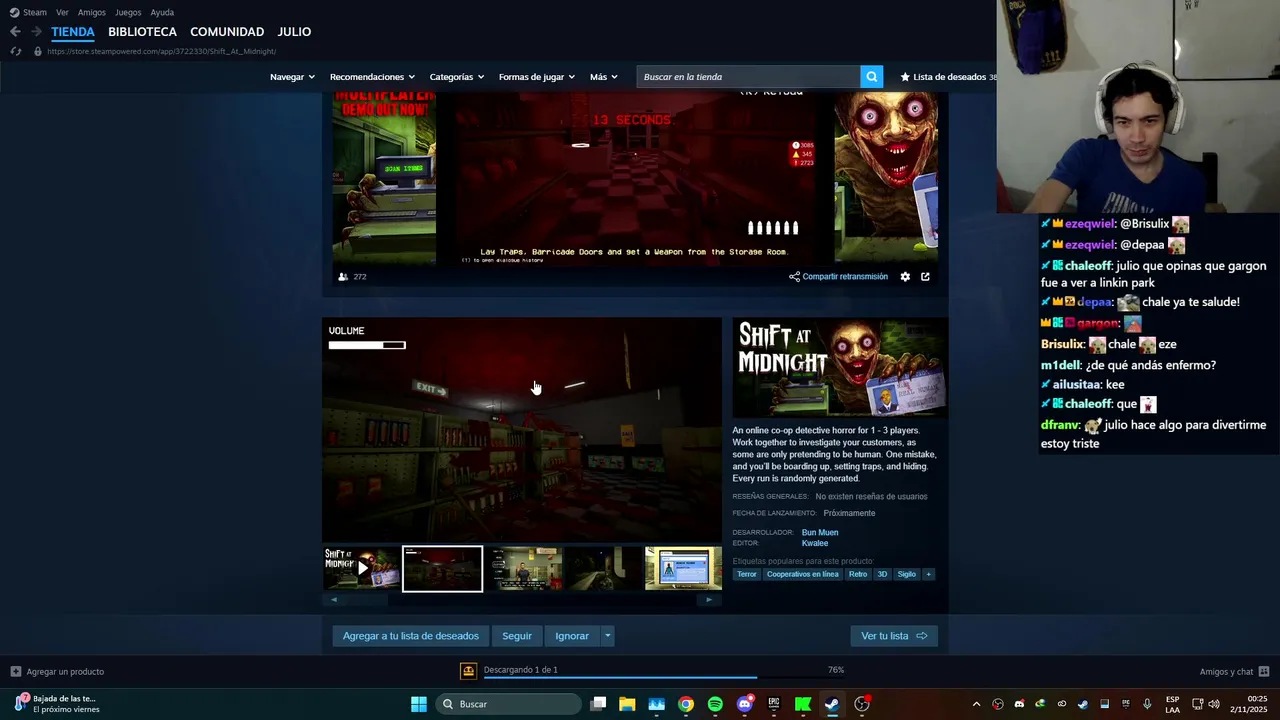Select Cooperativos en línea tag
Image resolution: width=1280 pixels, height=720 pixels.
click(803, 574)
